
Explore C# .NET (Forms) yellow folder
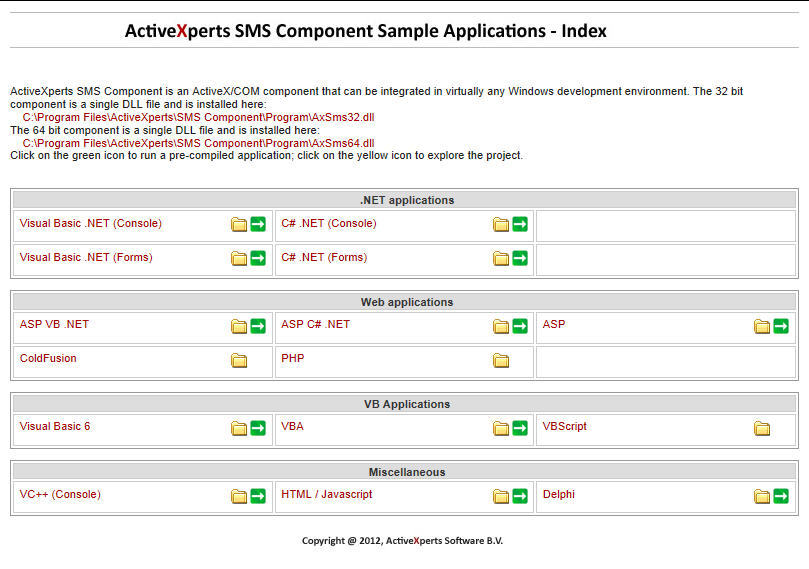tap(501, 258)
